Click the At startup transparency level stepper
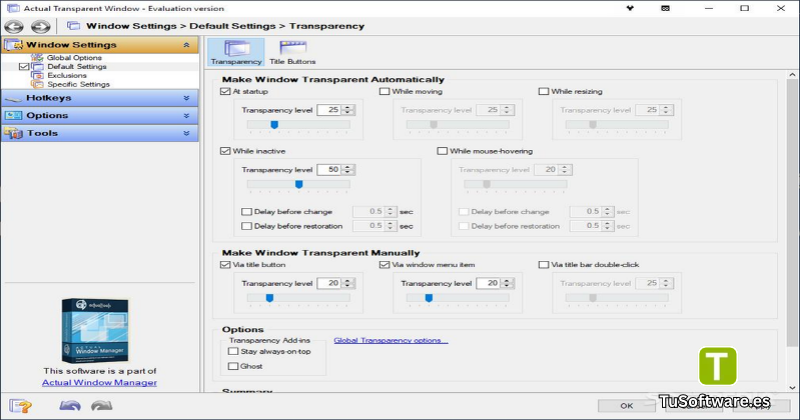The width and height of the screenshot is (800, 420). click(x=348, y=110)
